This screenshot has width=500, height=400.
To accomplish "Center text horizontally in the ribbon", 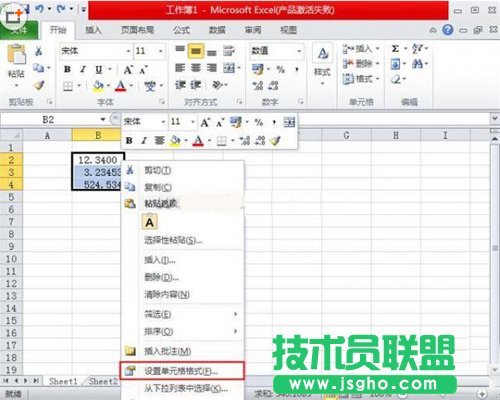I will coord(196,68).
